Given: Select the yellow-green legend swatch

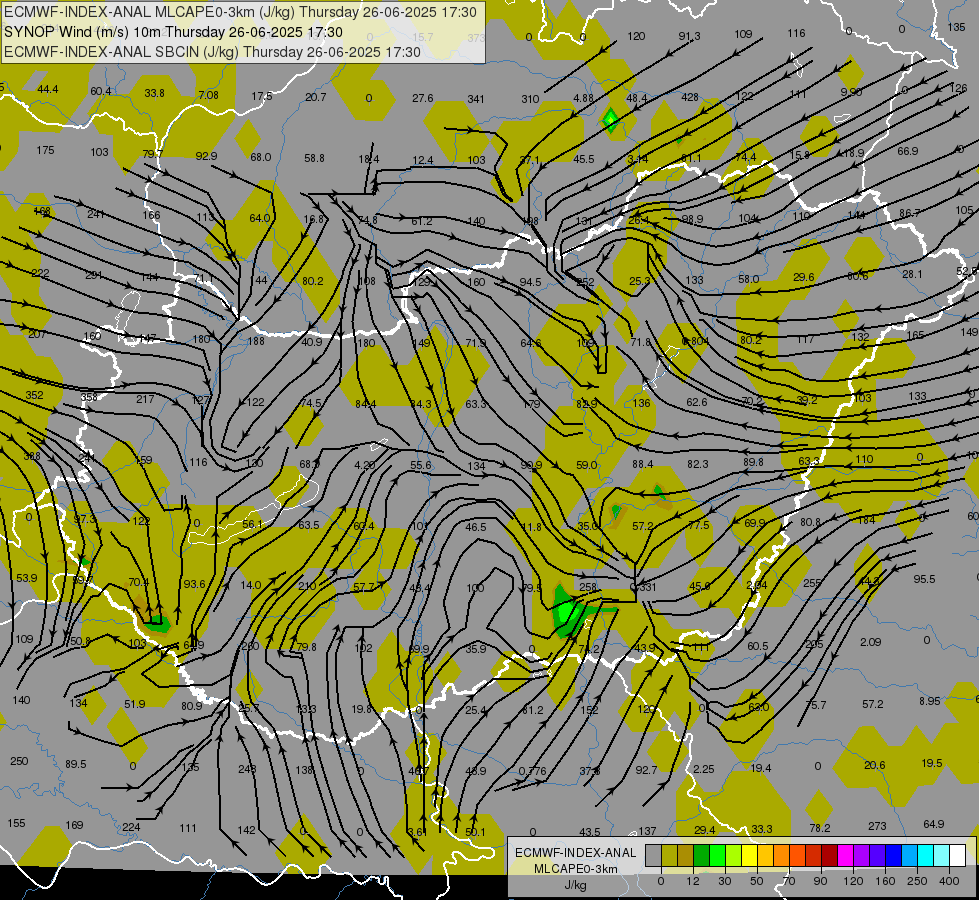Looking at the screenshot, I should tap(734, 855).
